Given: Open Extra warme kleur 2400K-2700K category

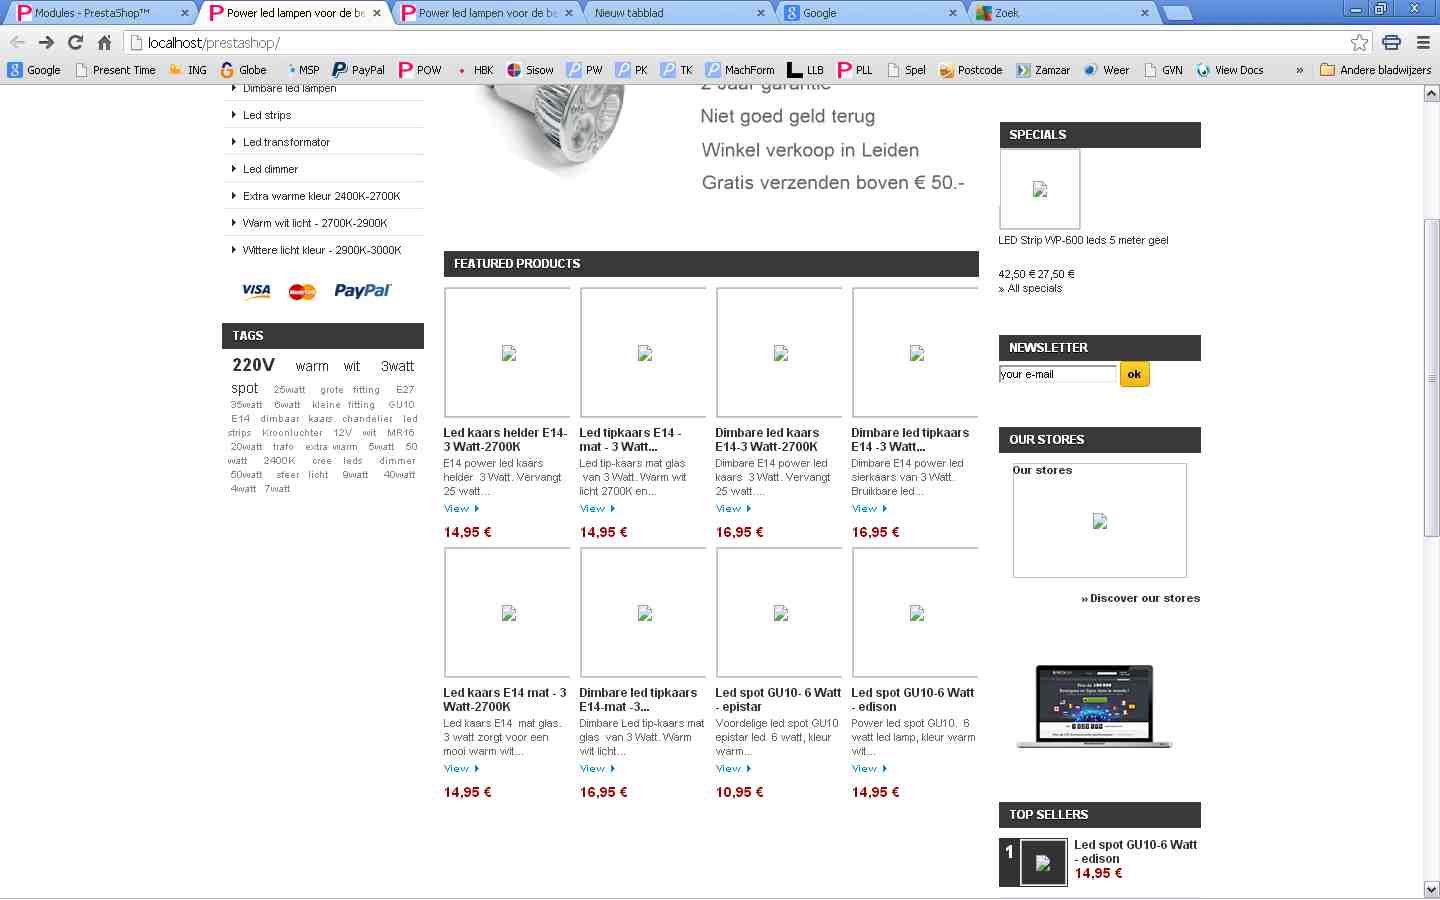Looking at the screenshot, I should pos(321,196).
